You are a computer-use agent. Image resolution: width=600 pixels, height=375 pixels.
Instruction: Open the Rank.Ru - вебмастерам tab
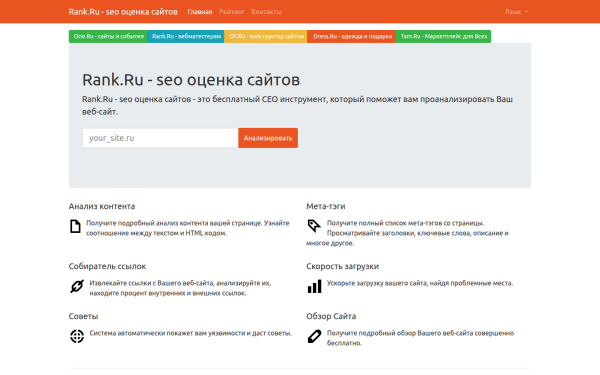point(186,36)
